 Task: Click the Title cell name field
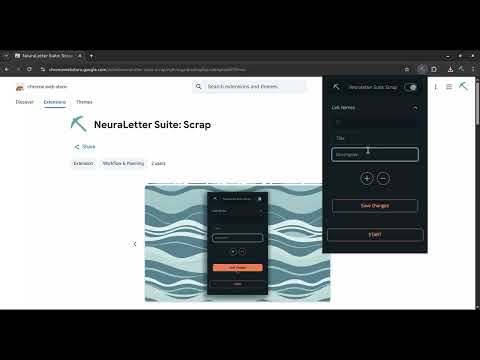tap(375, 138)
